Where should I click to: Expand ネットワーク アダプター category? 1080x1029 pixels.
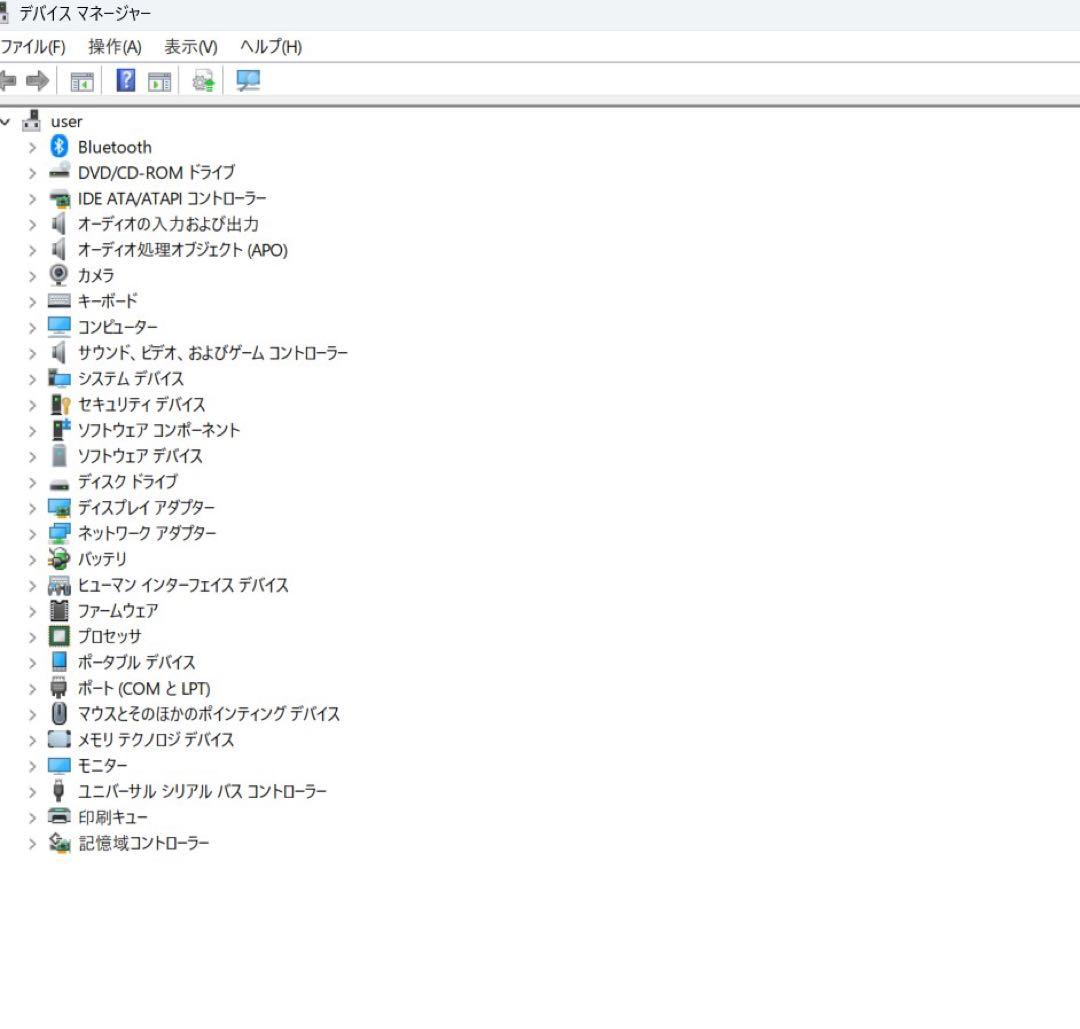pyautogui.click(x=31, y=533)
